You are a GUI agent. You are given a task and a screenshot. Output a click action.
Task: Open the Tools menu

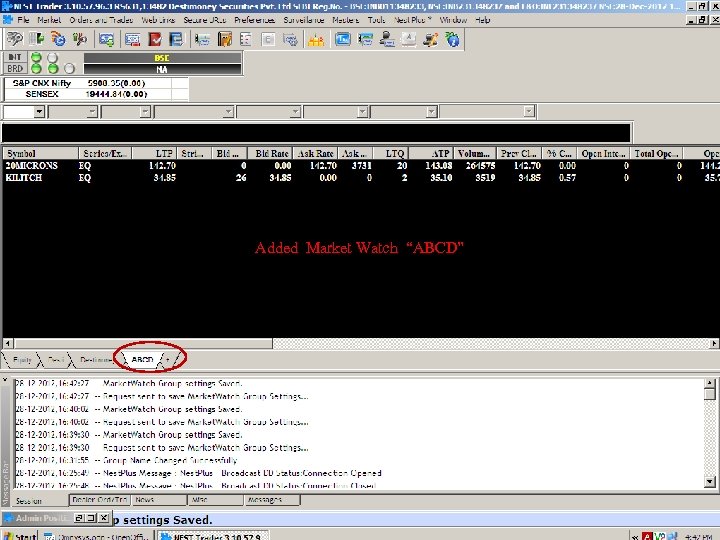(x=376, y=20)
